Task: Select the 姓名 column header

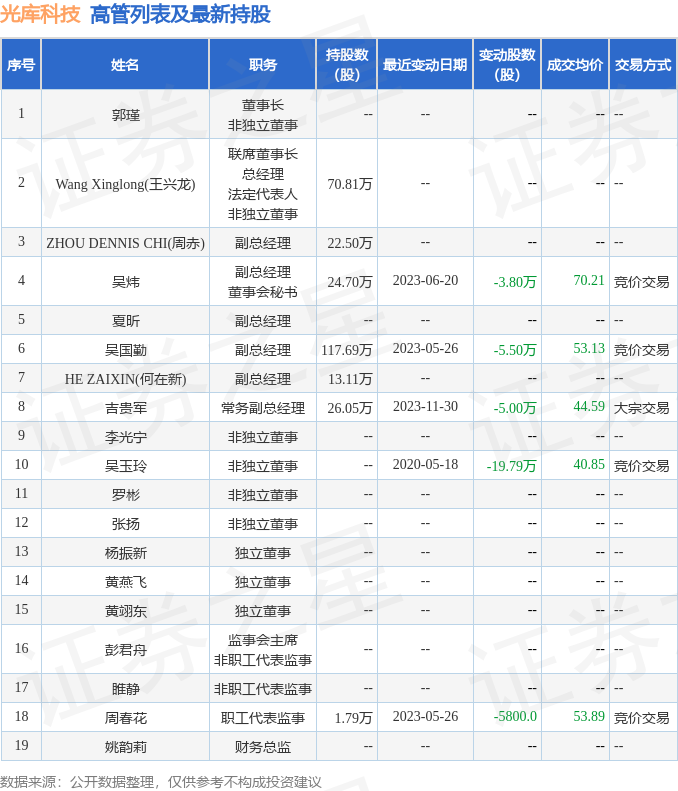Action: (125, 65)
